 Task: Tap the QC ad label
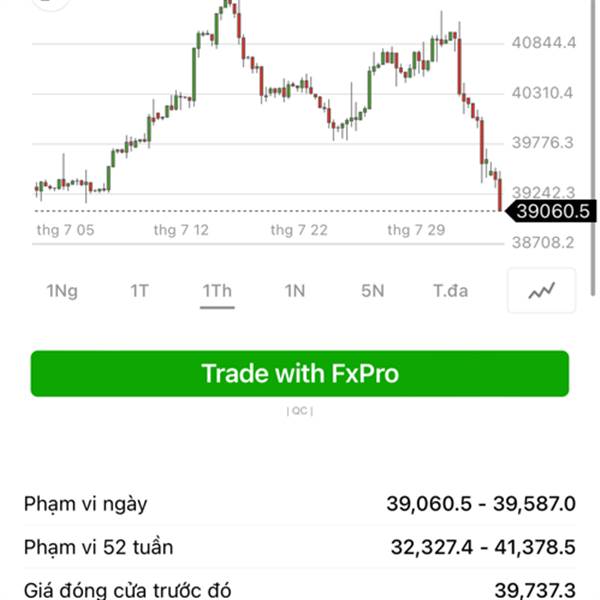point(300,411)
